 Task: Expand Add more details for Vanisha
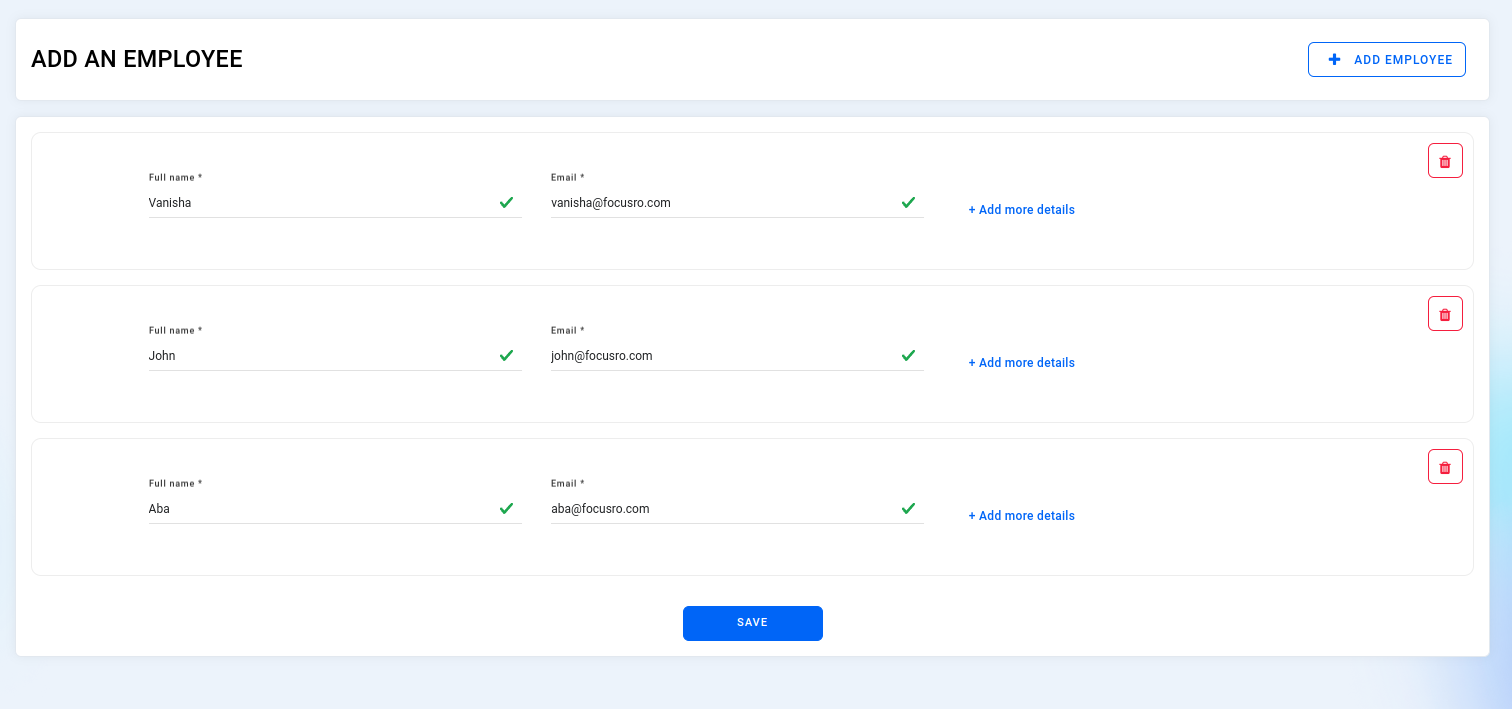tap(1021, 210)
